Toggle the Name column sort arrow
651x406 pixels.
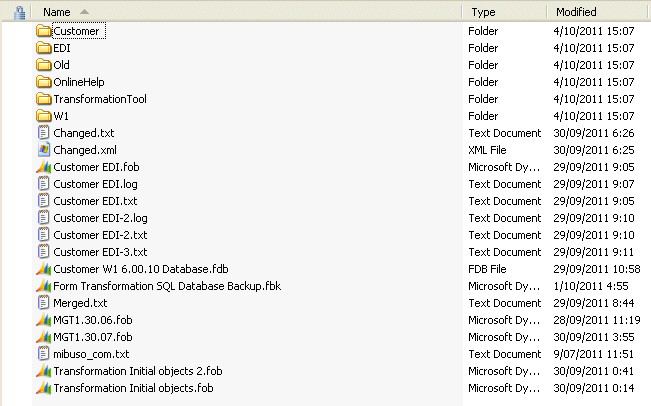[x=83, y=12]
